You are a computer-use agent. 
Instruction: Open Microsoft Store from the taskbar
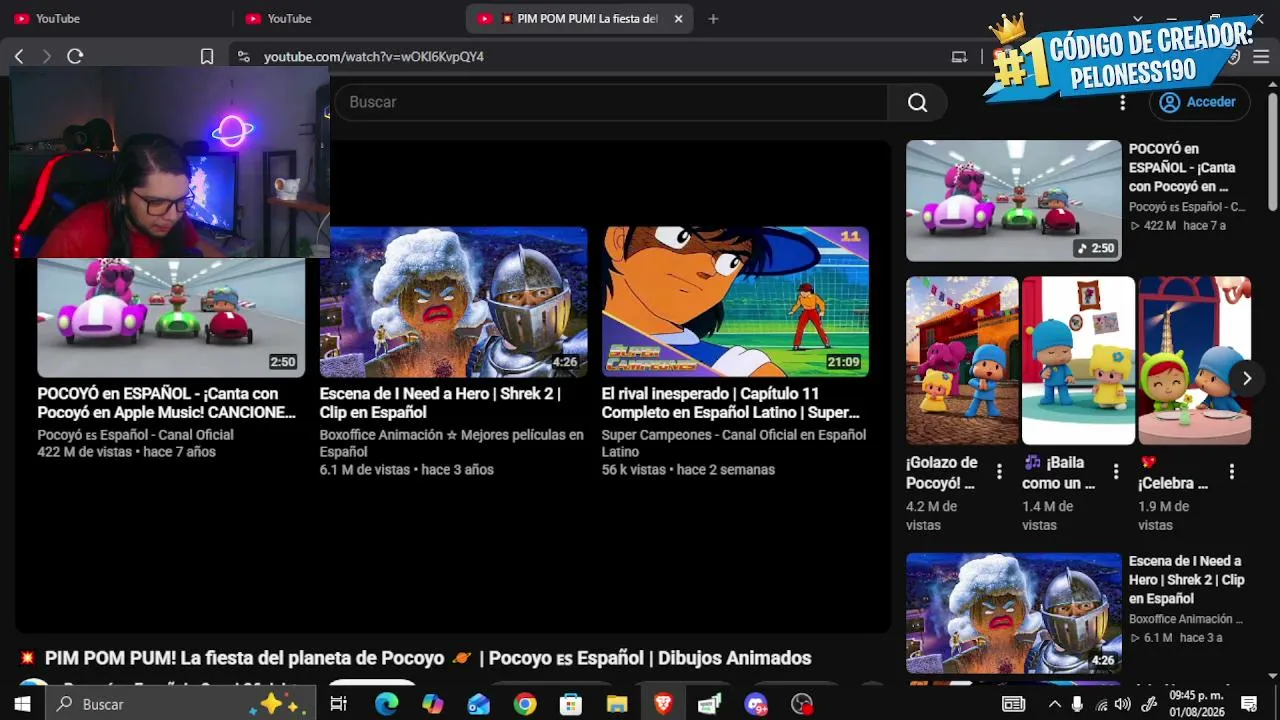click(x=571, y=704)
